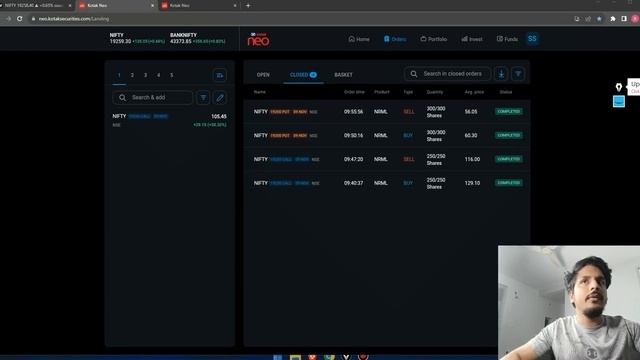
Task: Click the COMPLETED badge on the 116.00 order
Action: point(509,159)
